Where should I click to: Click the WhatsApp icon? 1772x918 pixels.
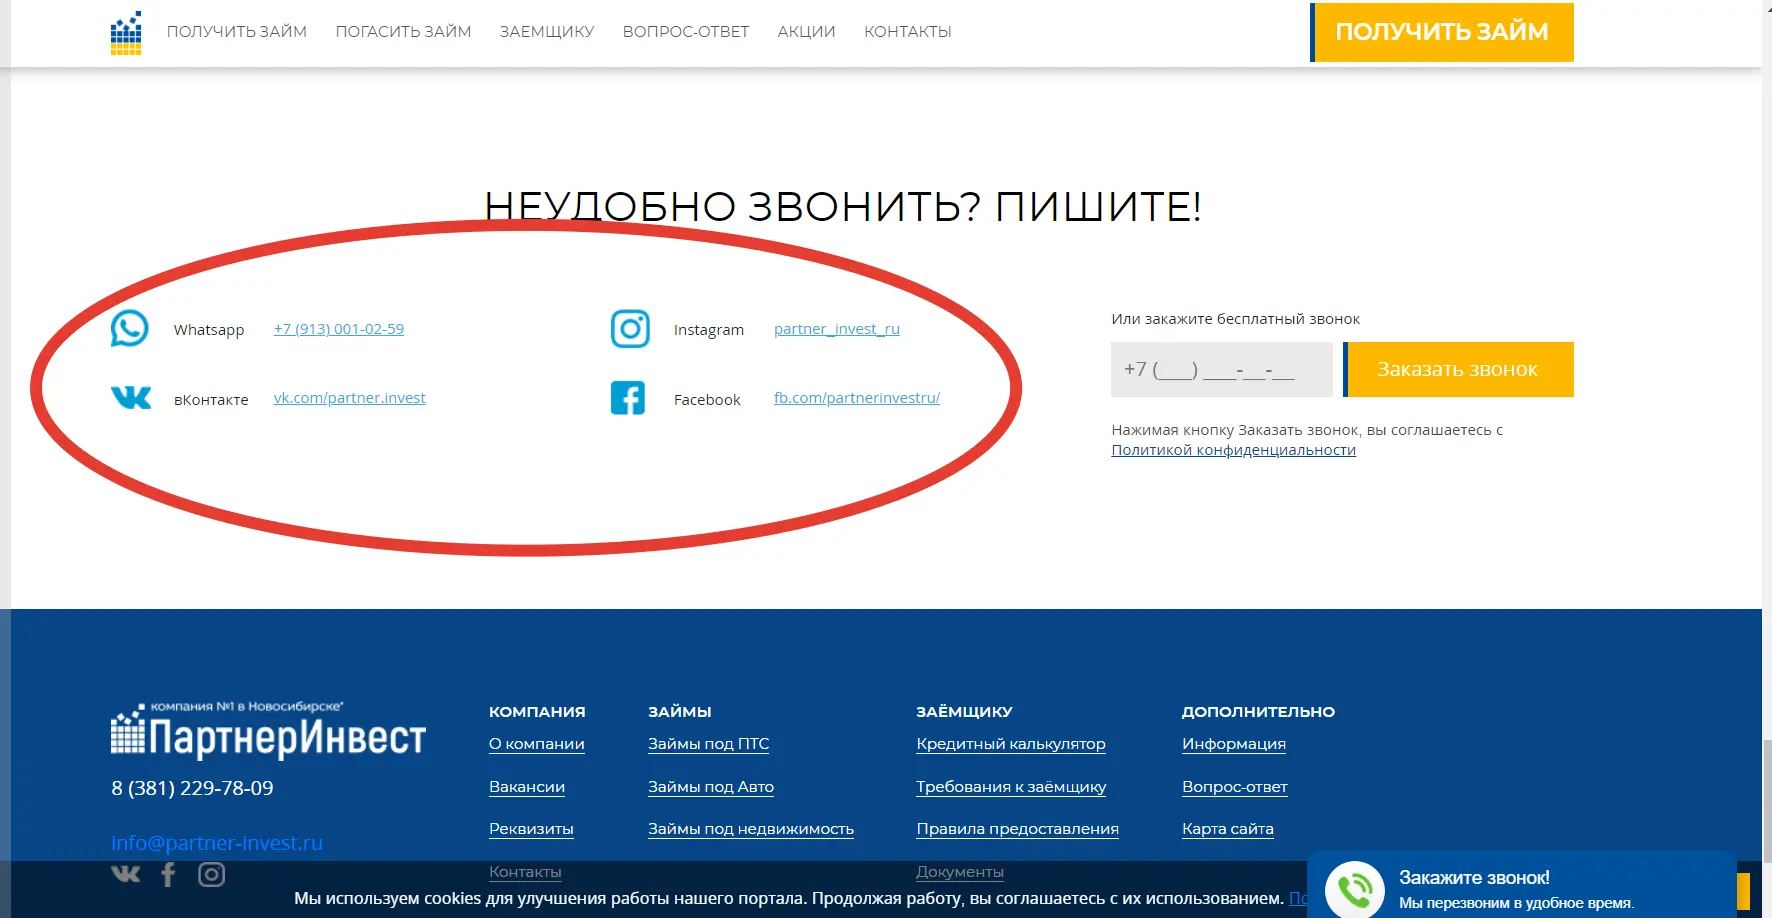(x=130, y=329)
